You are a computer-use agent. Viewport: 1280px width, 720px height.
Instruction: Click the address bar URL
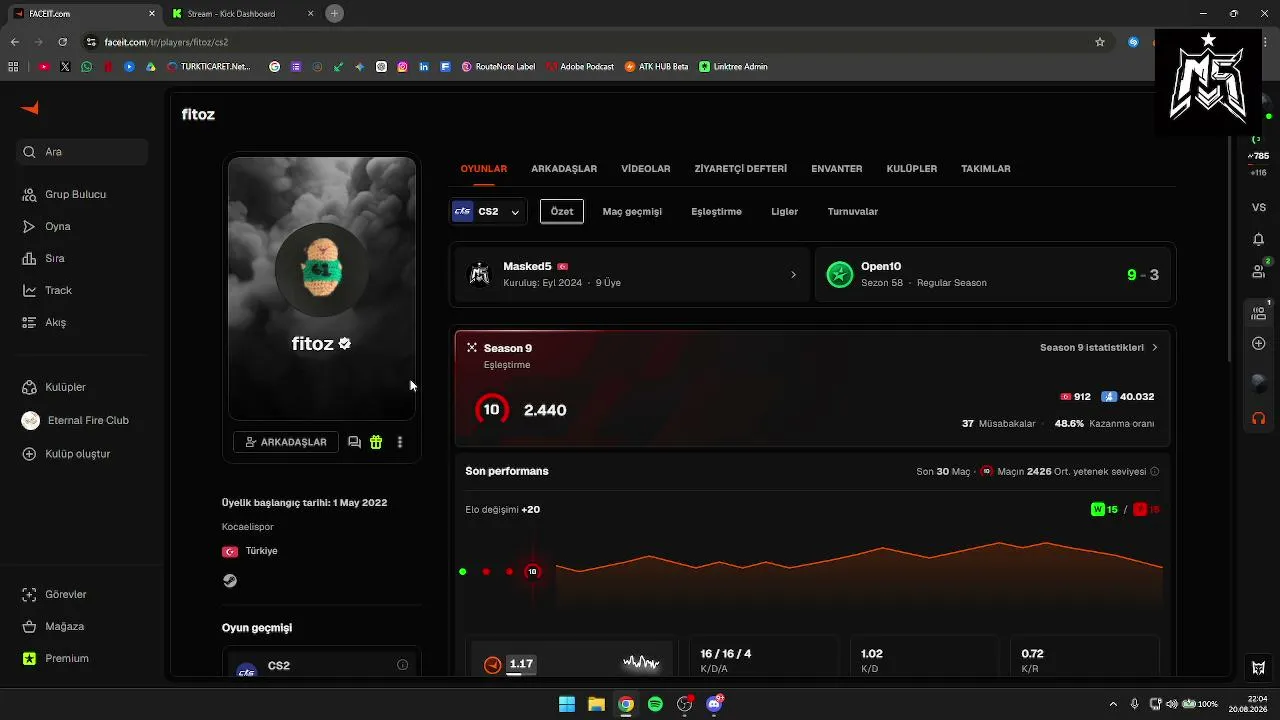[x=166, y=42]
